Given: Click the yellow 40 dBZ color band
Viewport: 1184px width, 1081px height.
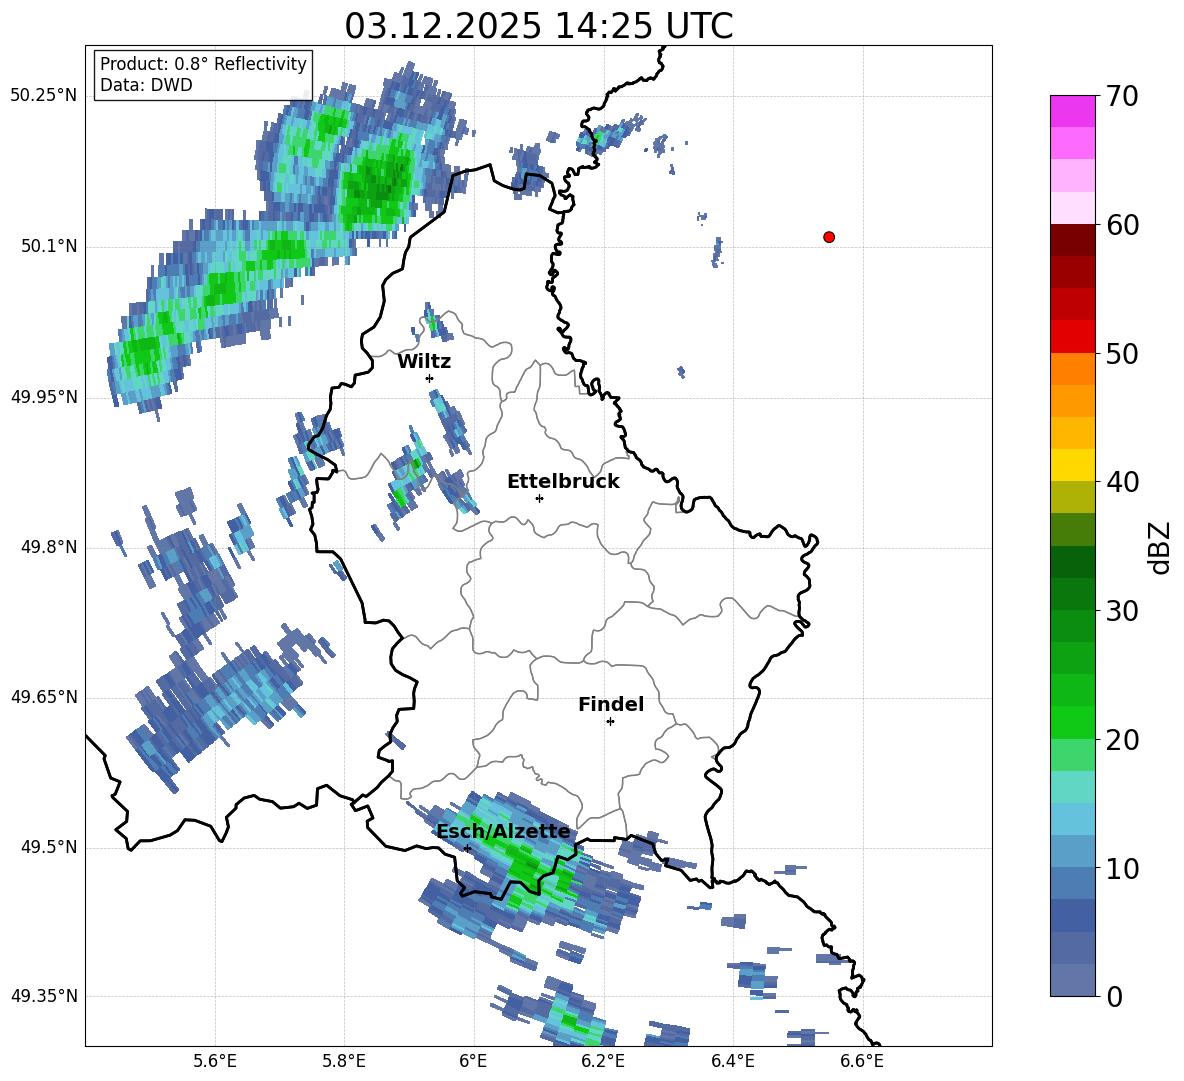Looking at the screenshot, I should coord(1072,465).
